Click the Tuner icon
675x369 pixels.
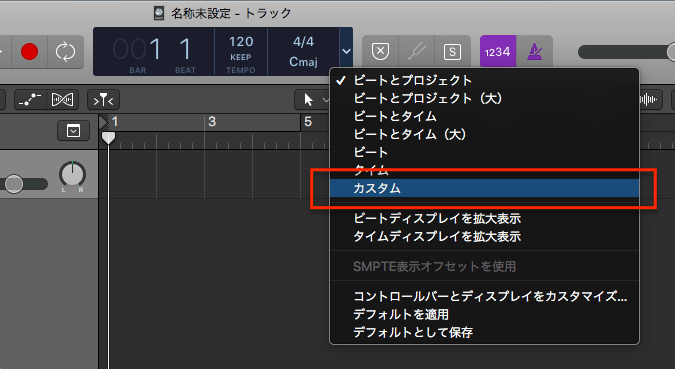coord(417,52)
